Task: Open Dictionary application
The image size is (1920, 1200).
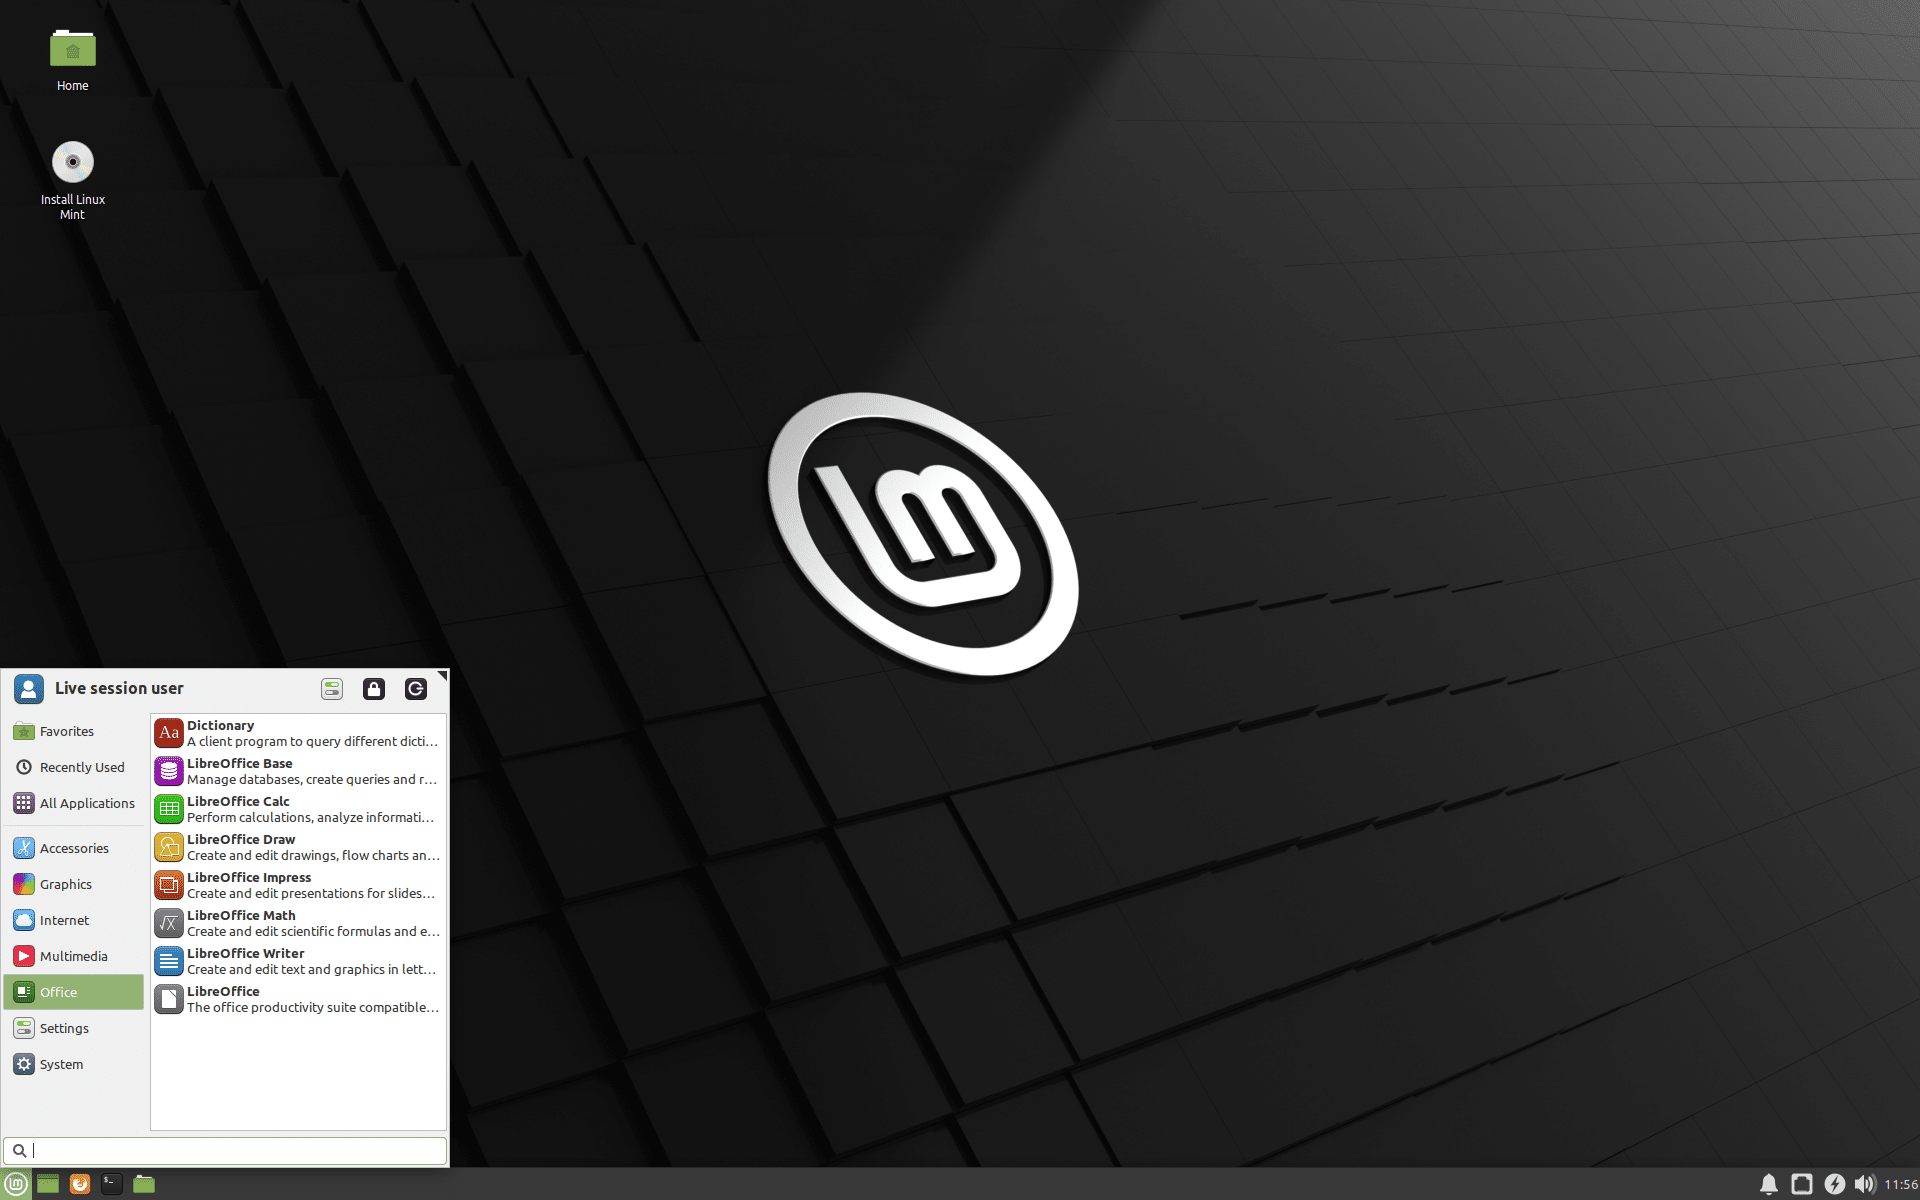Action: coord(296,731)
